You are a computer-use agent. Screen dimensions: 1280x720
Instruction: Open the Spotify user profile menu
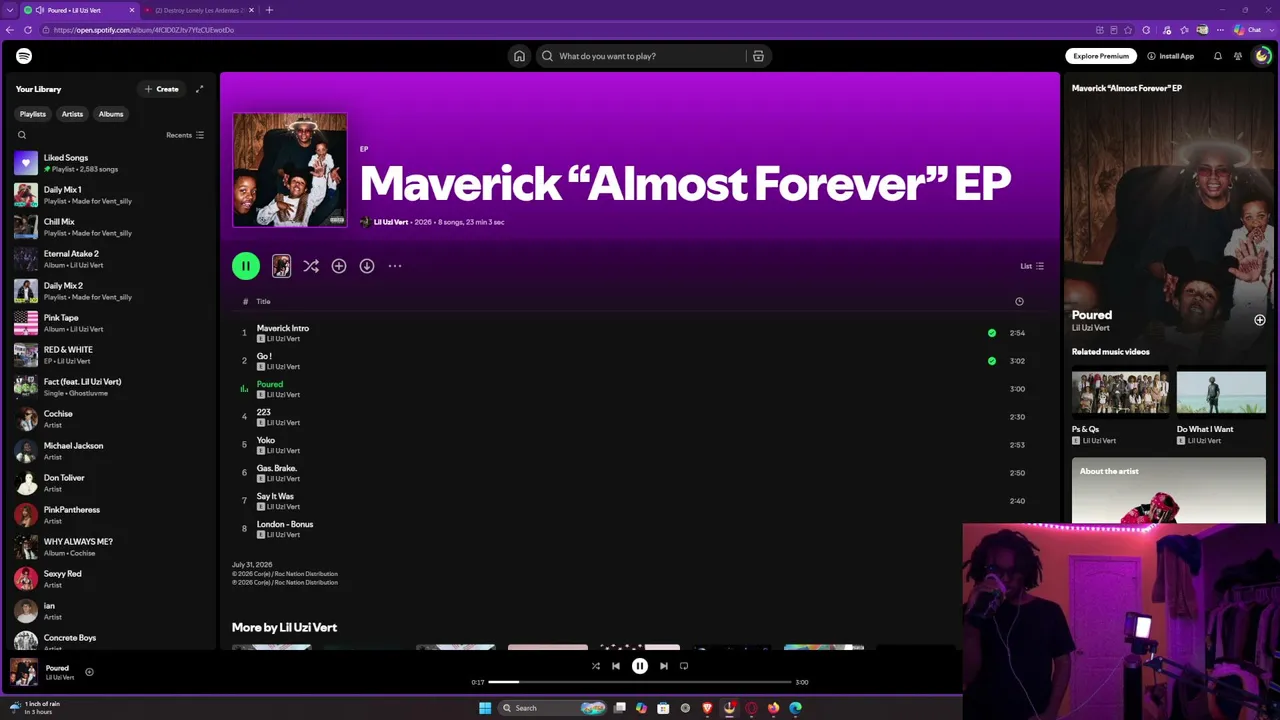click(1262, 56)
